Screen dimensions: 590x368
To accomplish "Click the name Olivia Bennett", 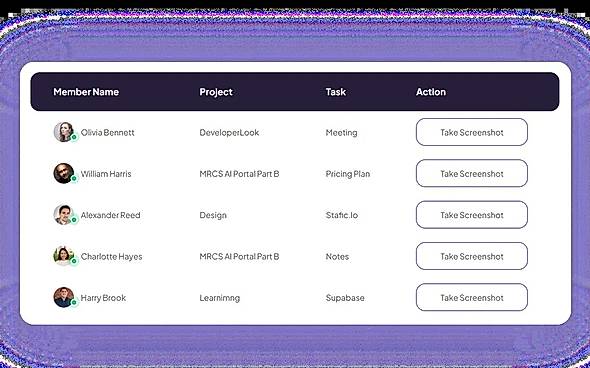I will (x=108, y=132).
